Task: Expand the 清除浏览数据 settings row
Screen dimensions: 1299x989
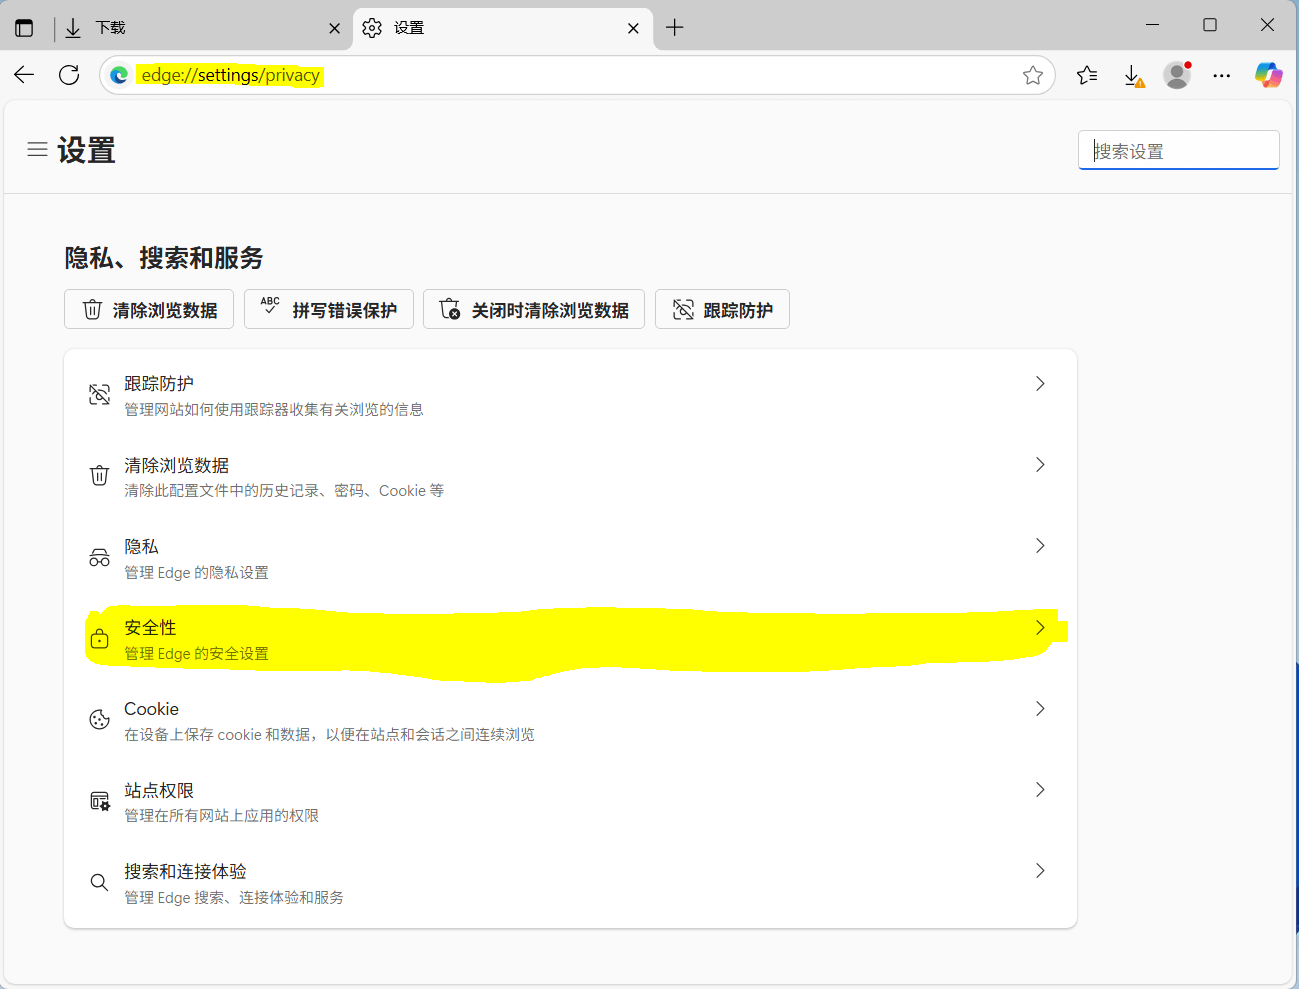Action: pos(570,477)
